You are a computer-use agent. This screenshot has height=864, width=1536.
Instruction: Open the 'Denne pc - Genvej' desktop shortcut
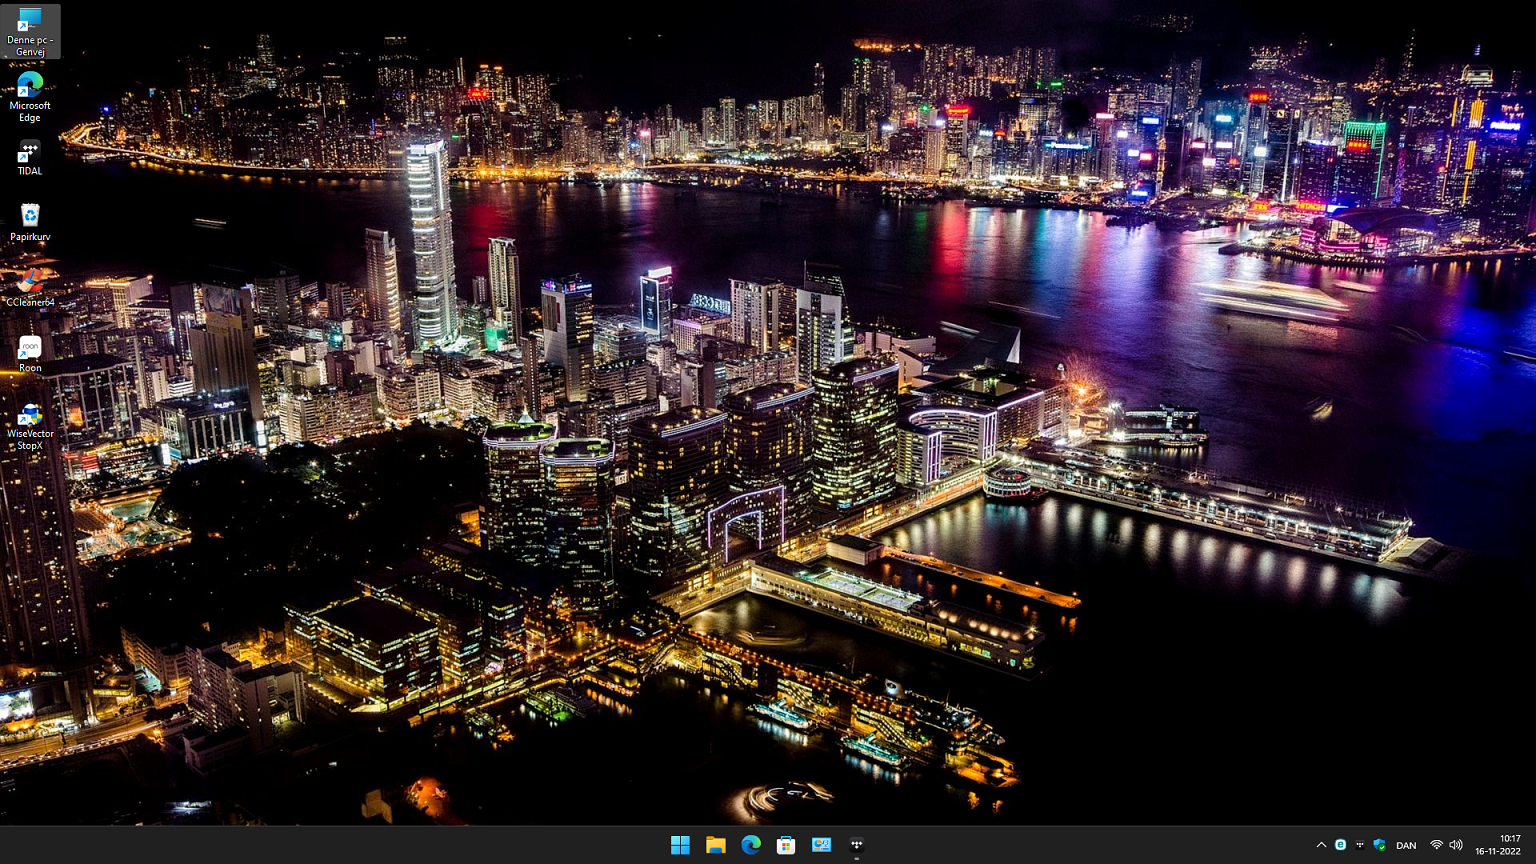(30, 30)
